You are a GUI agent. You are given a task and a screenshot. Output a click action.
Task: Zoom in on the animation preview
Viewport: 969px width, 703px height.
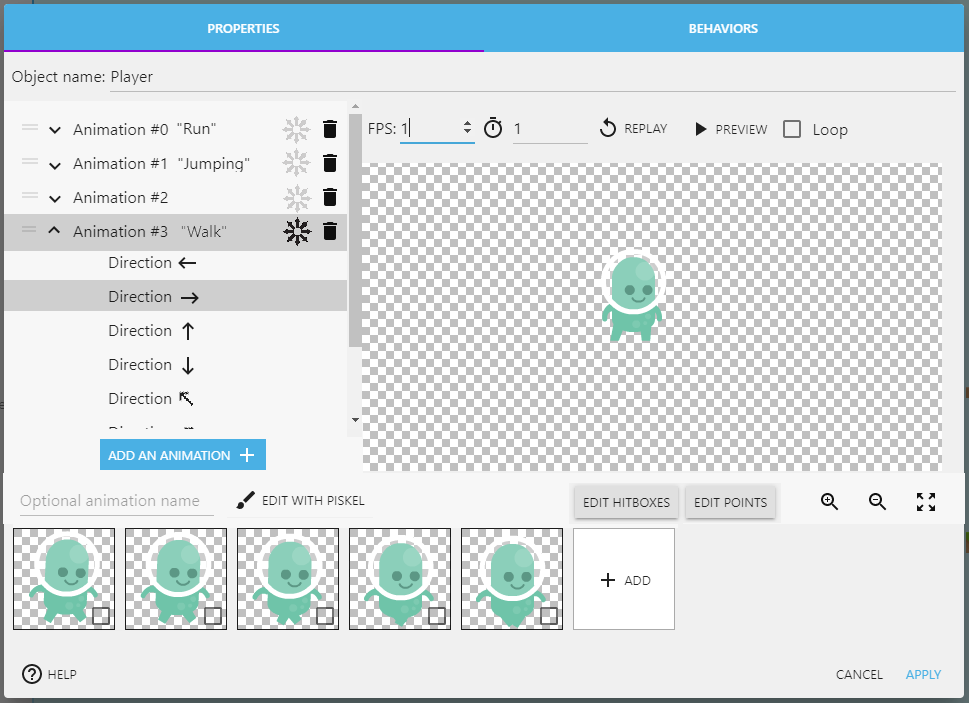pos(829,501)
